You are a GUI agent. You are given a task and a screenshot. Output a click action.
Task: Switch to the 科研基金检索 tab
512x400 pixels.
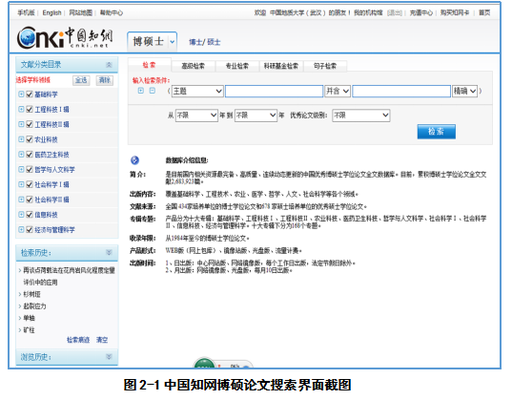[x=281, y=66]
